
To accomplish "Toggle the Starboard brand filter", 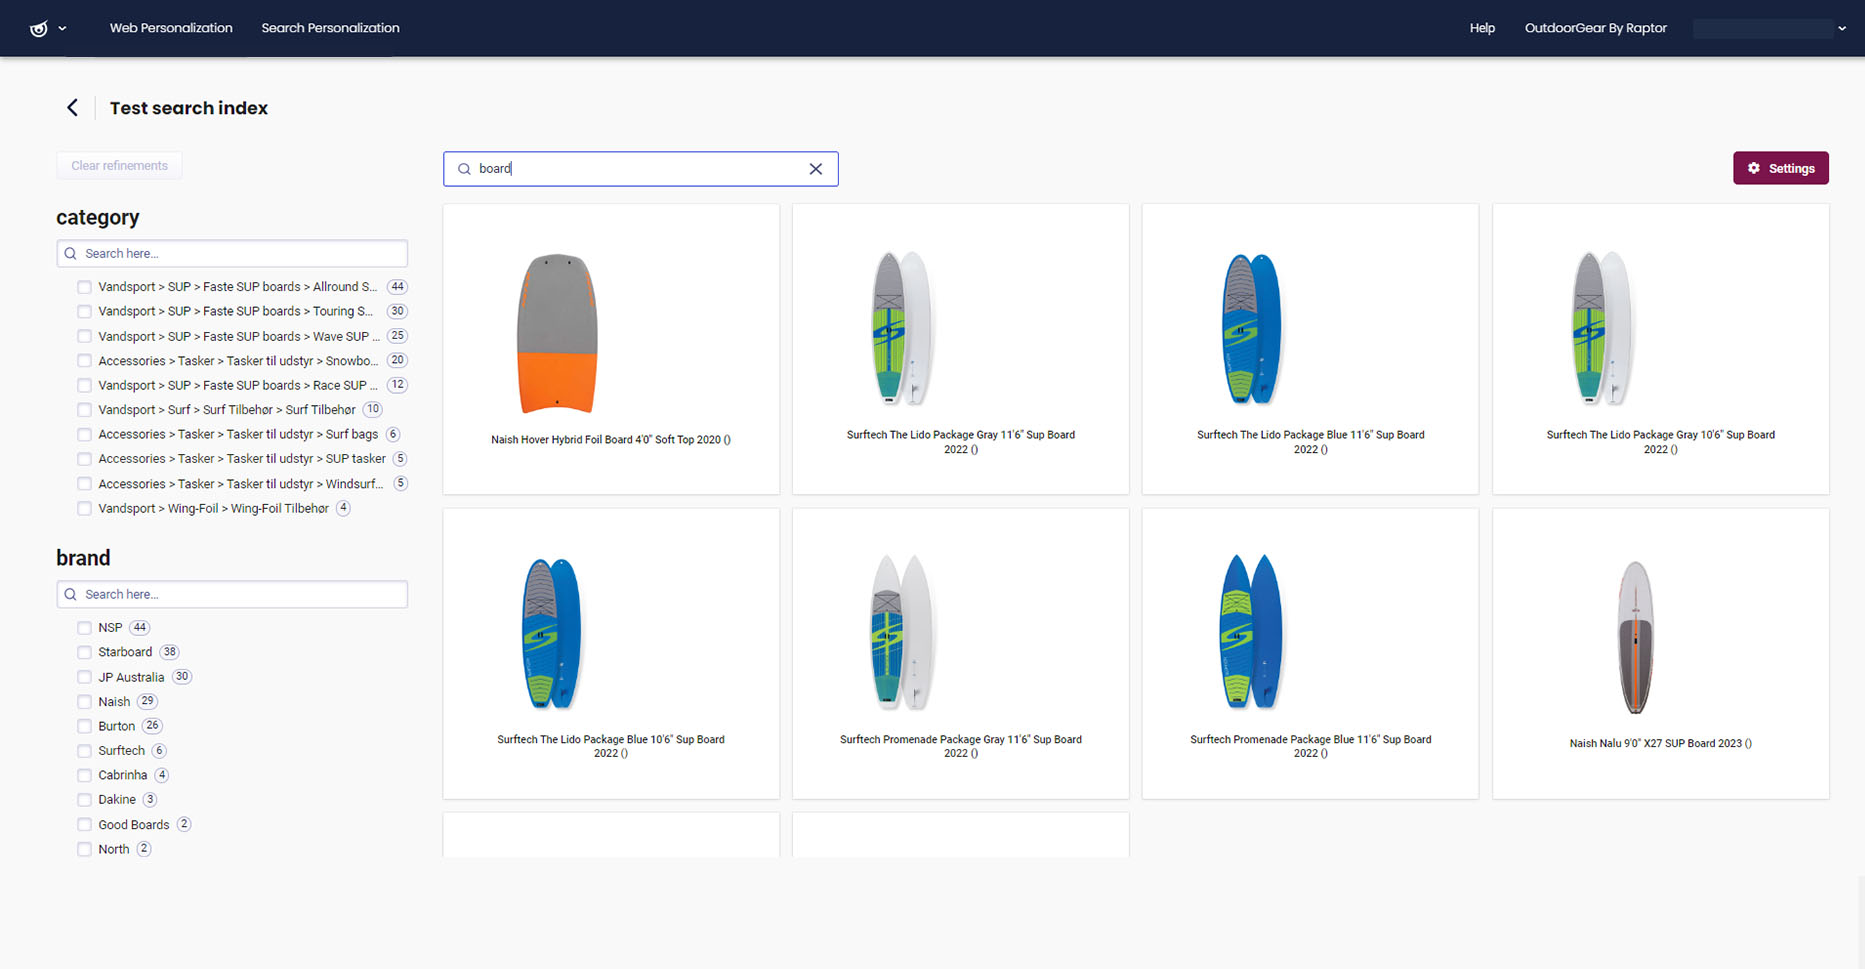I will 84,652.
